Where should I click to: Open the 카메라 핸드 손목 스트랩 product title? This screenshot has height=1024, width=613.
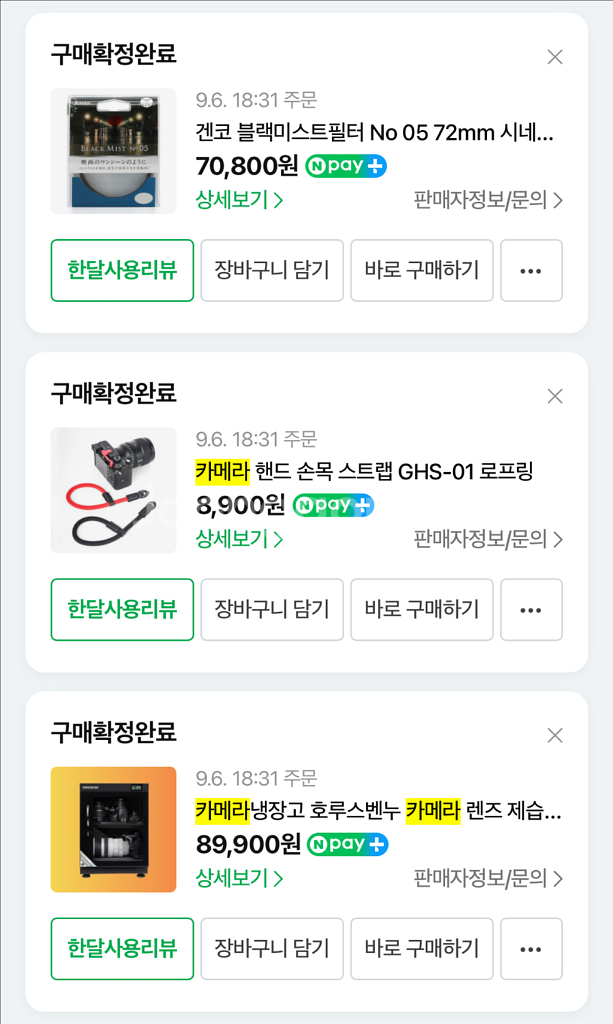click(x=364, y=471)
